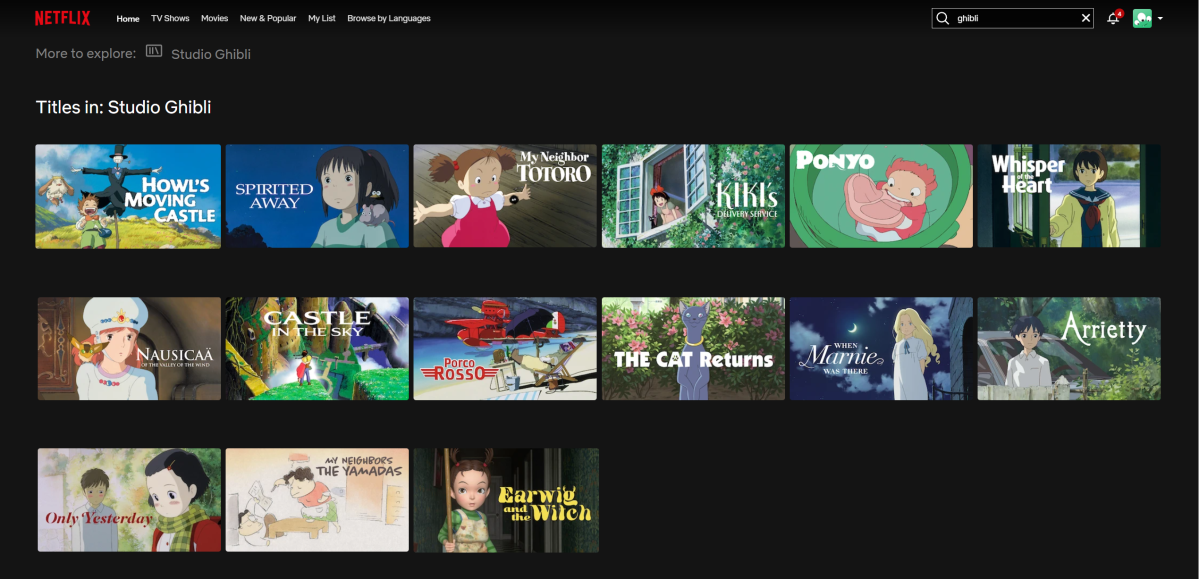Click the Netflix logo
Image resolution: width=1199 pixels, height=579 pixels.
click(62, 18)
